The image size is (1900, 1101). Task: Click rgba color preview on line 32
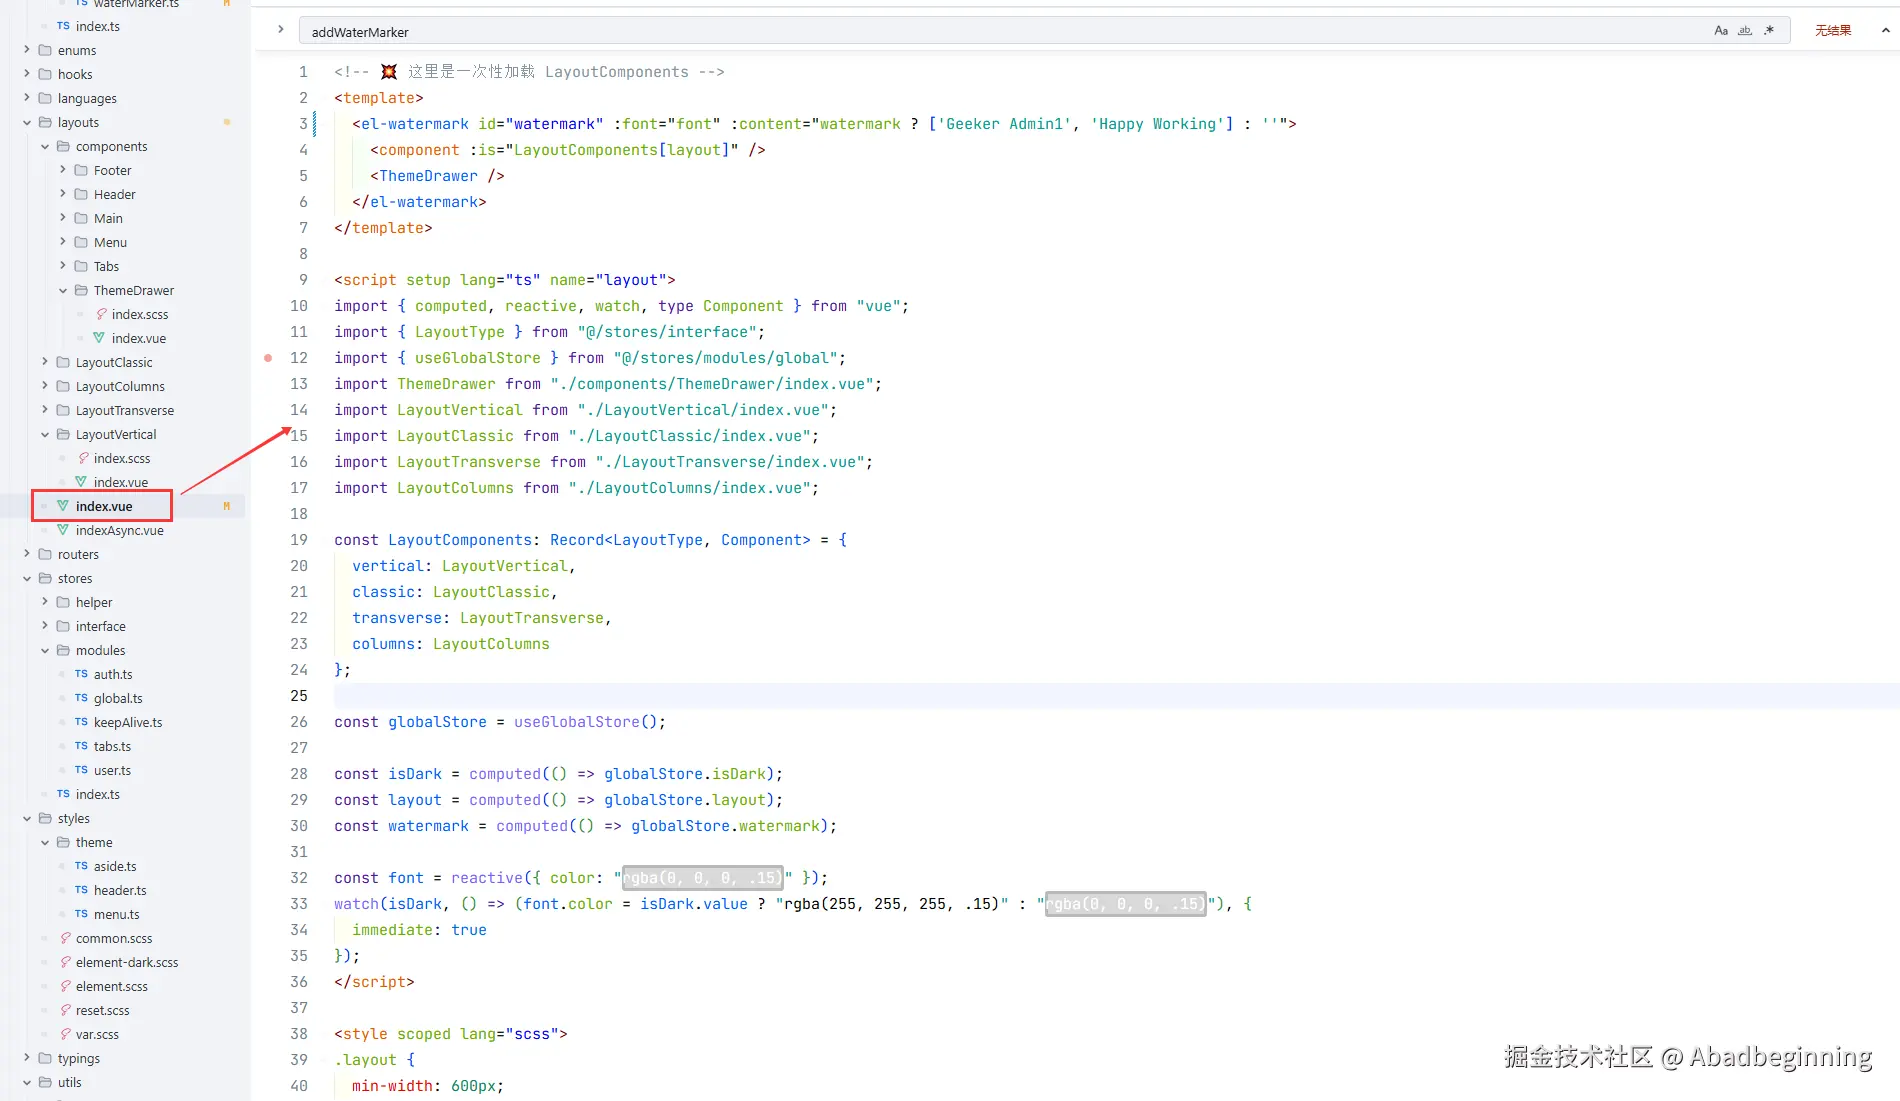[x=702, y=878]
